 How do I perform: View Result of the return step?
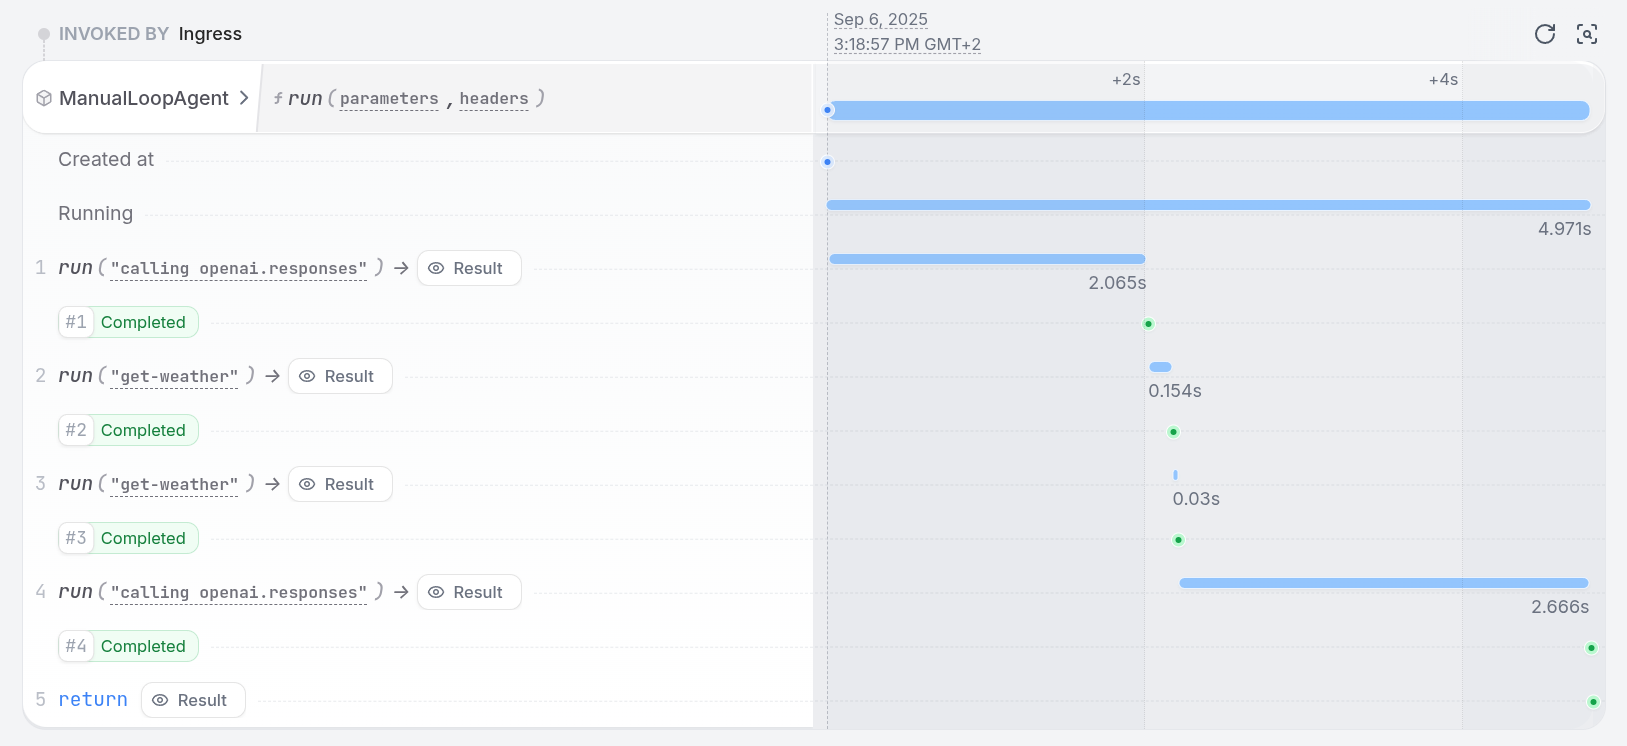coord(193,700)
